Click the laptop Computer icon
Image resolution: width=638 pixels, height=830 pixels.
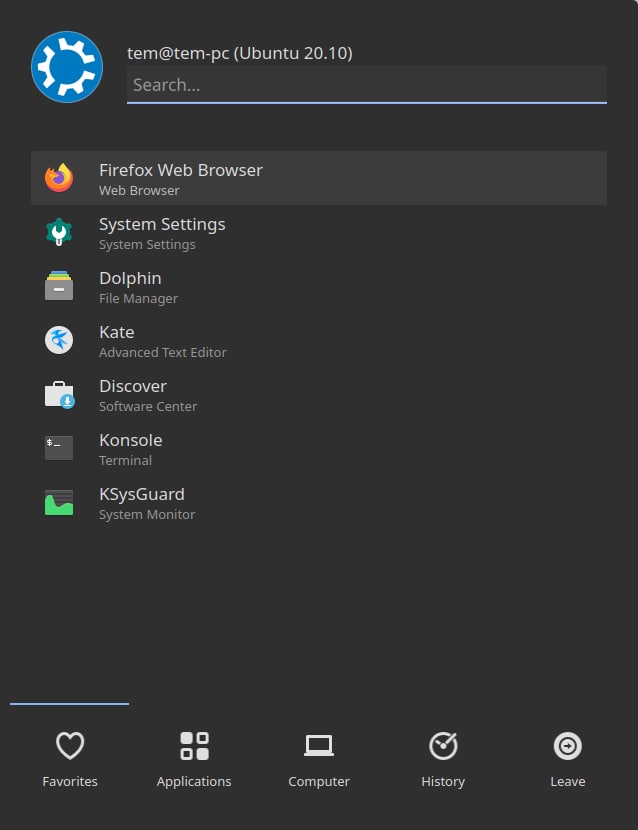pyautogui.click(x=319, y=746)
